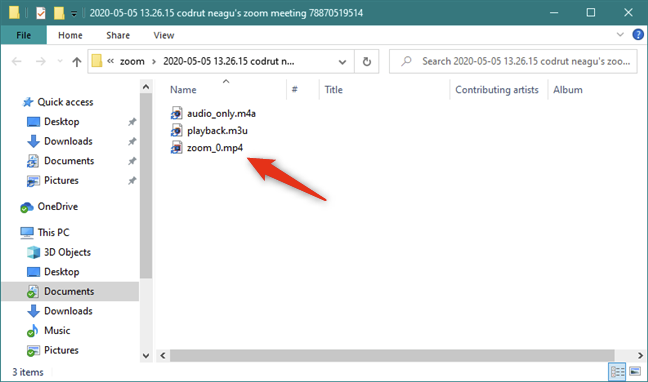Viewport: 648px width, 382px height.
Task: Open Desktop under This PC
Action: [62, 272]
